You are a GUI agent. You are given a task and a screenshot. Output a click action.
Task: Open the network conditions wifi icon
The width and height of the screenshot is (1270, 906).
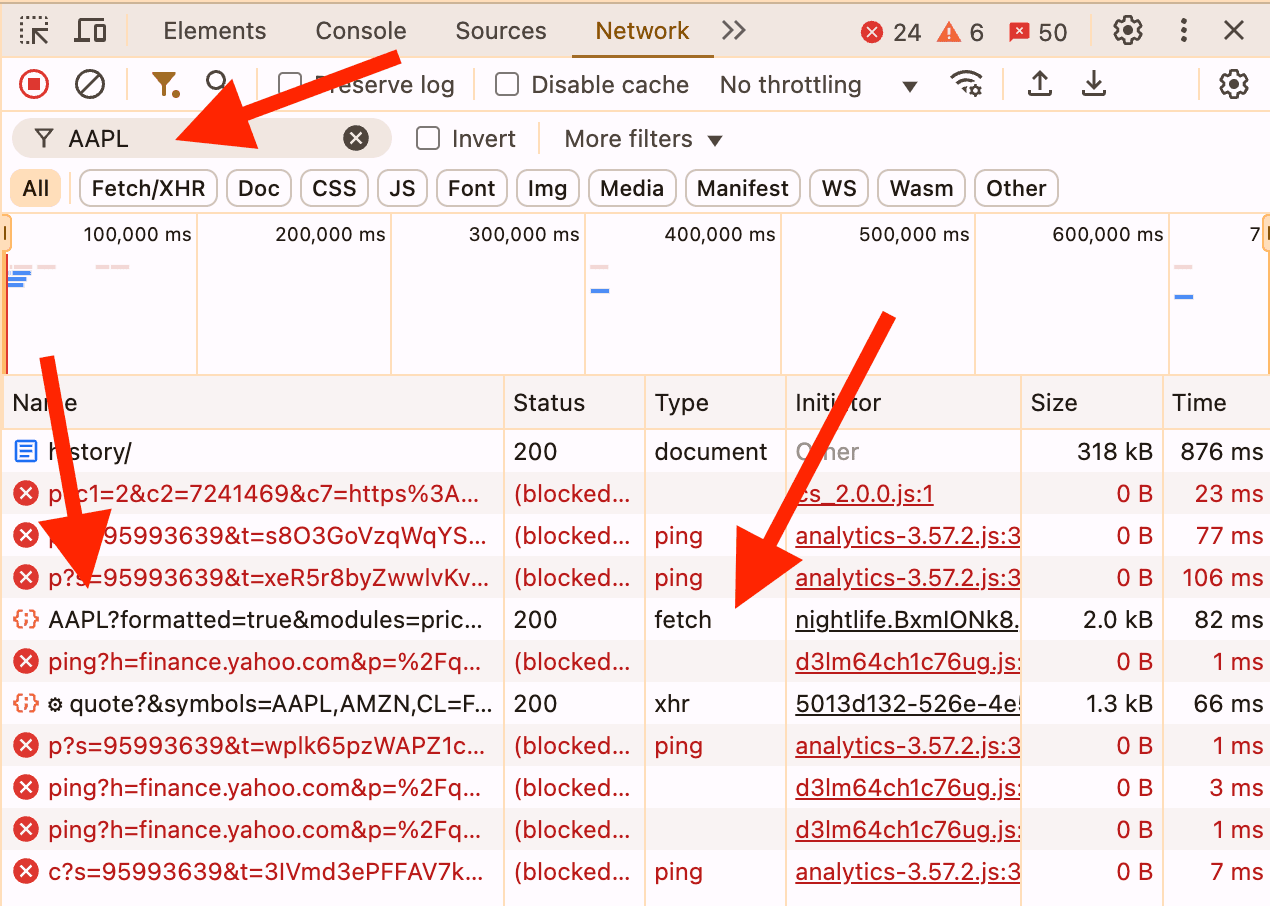click(966, 85)
